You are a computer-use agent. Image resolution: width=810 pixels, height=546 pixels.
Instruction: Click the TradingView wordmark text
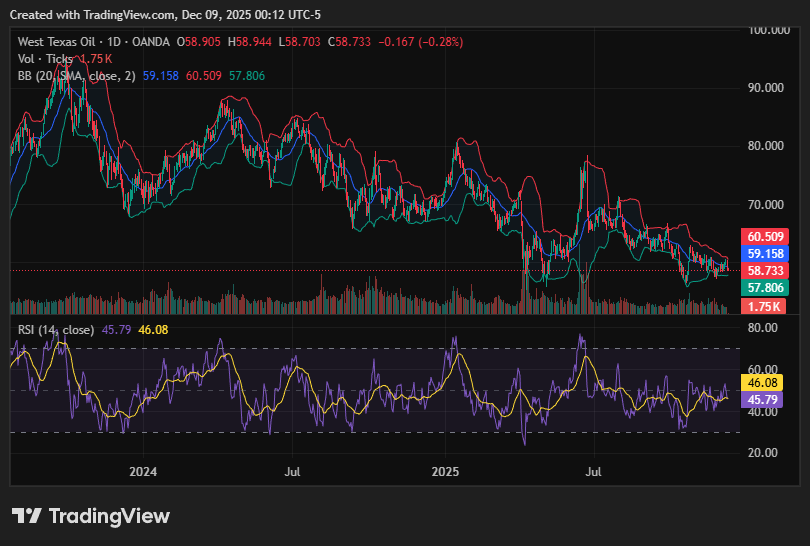(109, 516)
